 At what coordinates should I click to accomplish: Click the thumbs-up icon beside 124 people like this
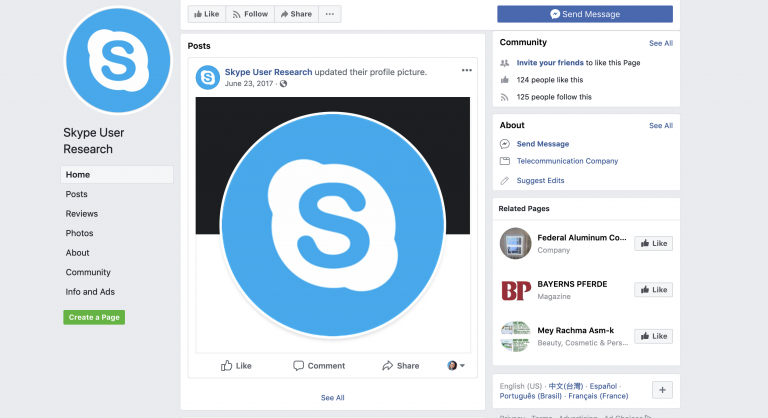tap(504, 80)
